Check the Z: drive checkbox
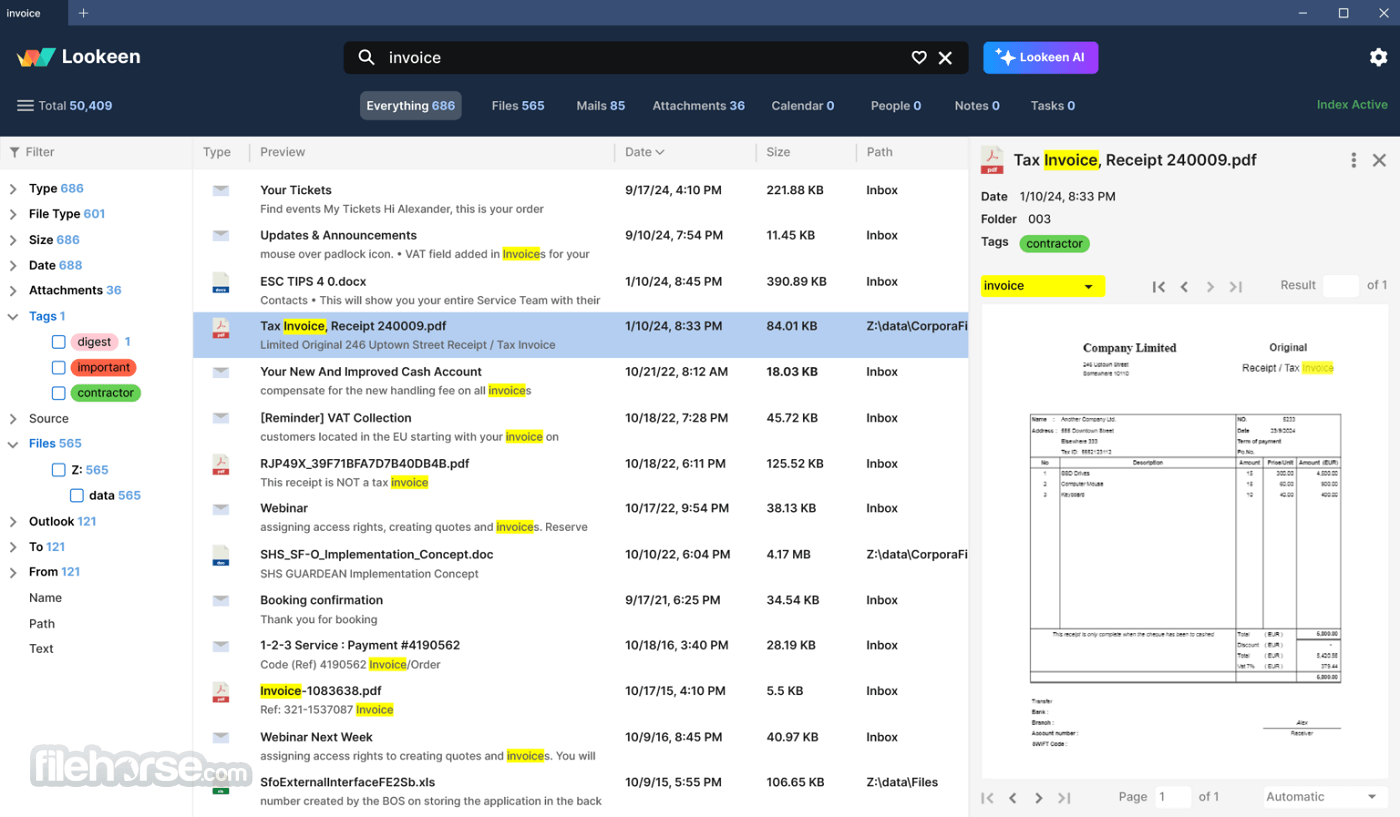This screenshot has width=1400, height=817. tap(59, 470)
